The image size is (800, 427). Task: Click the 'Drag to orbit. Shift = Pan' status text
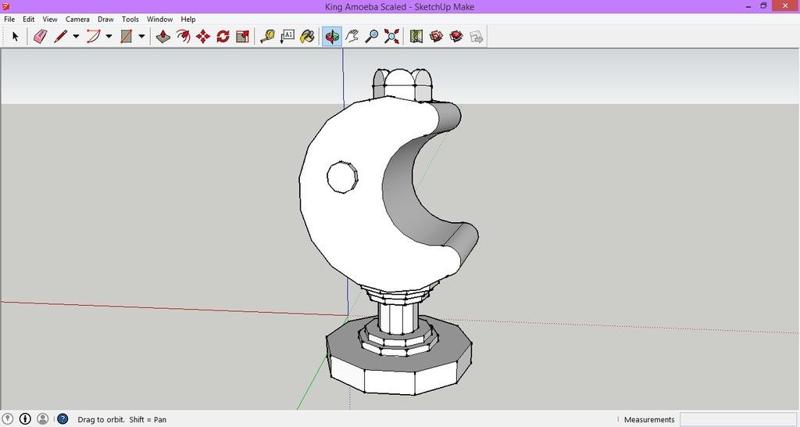tap(122, 419)
